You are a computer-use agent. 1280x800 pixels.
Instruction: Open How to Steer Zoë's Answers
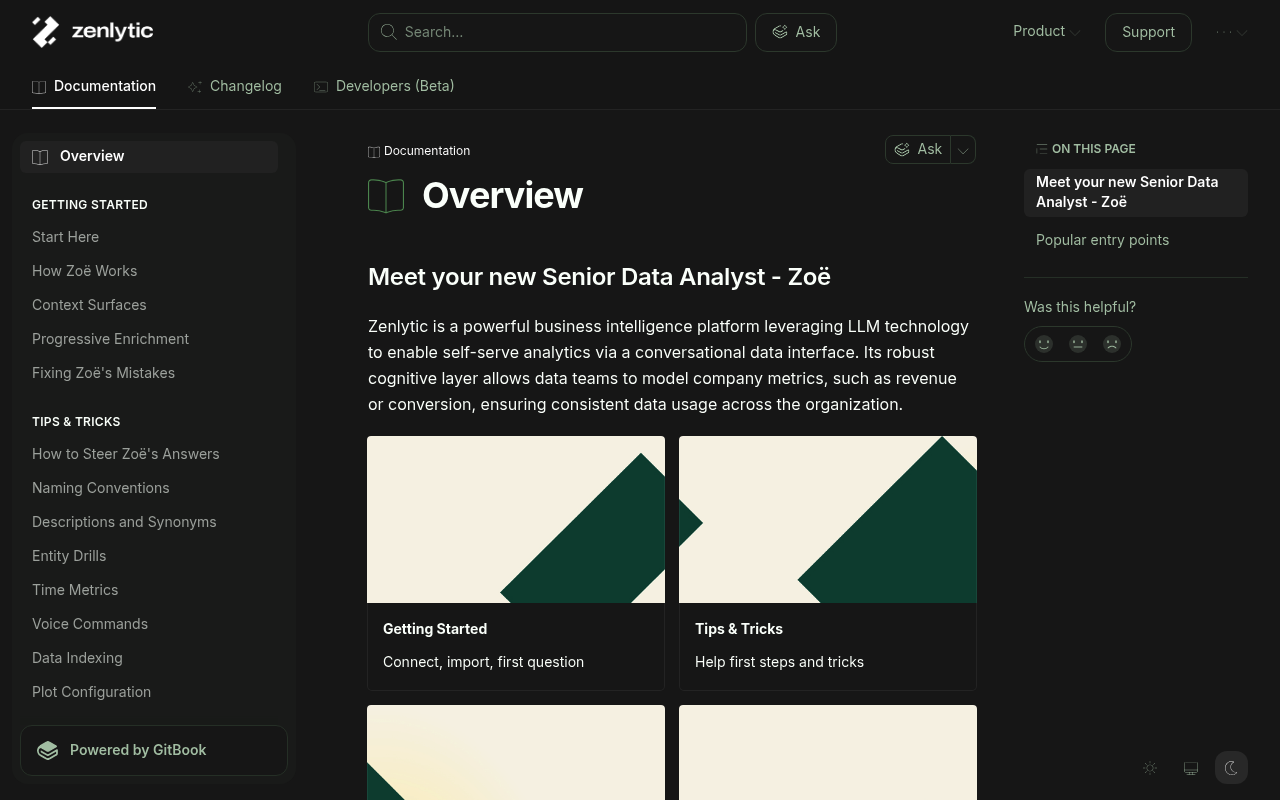tap(125, 455)
